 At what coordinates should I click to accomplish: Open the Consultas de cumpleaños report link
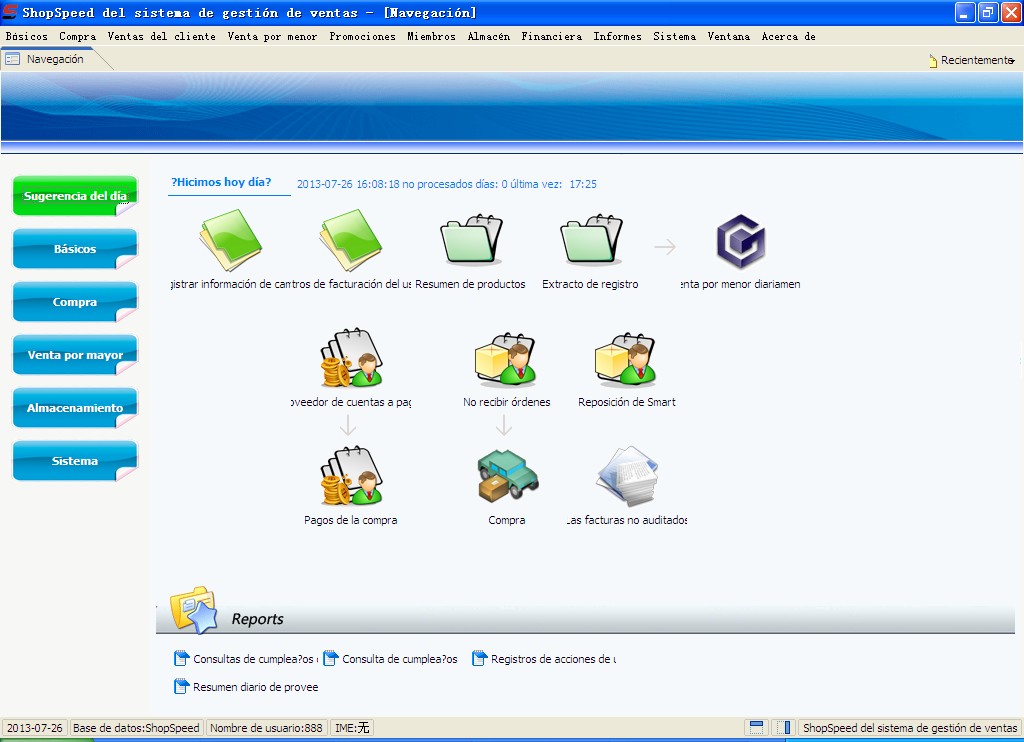click(255, 659)
